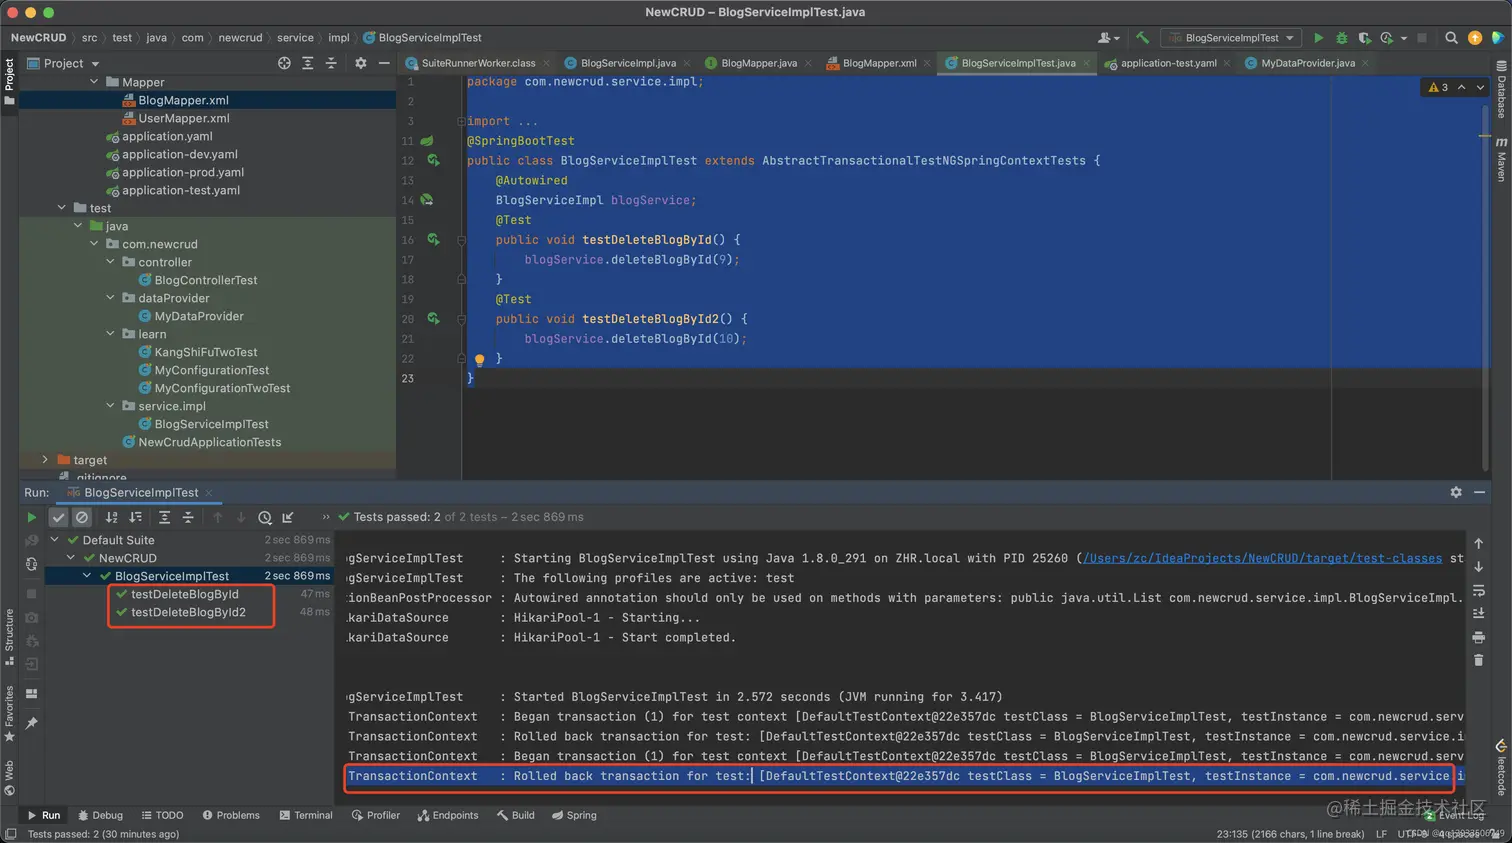Click the profiler run icon in main toolbar
The image size is (1512, 843).
[x=1387, y=38]
